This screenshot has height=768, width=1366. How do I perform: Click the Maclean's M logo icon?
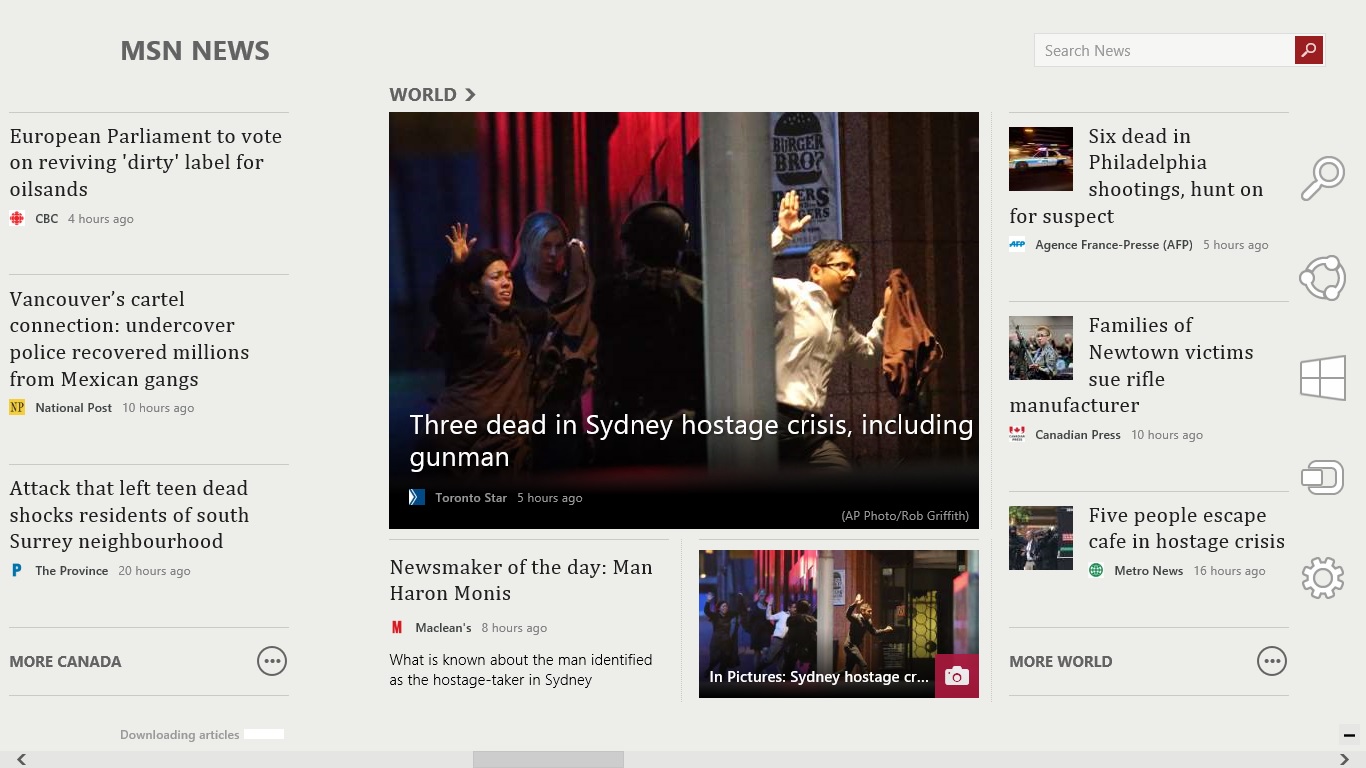pos(397,627)
